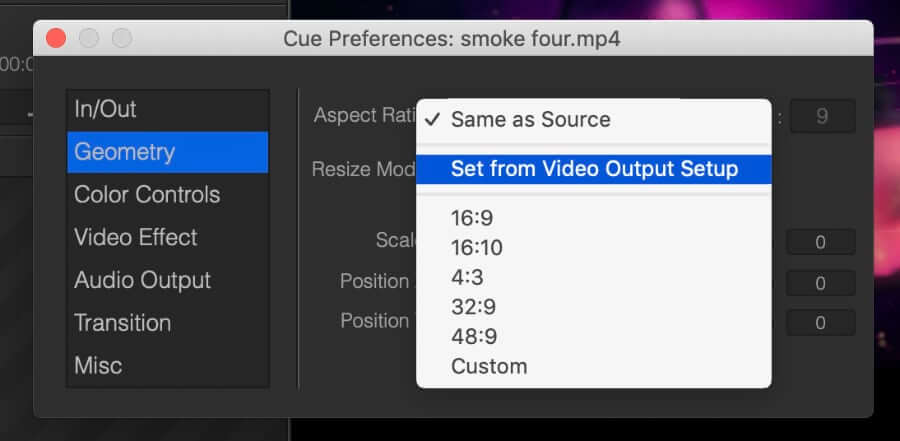Click the grey minimize window button

click(89, 38)
